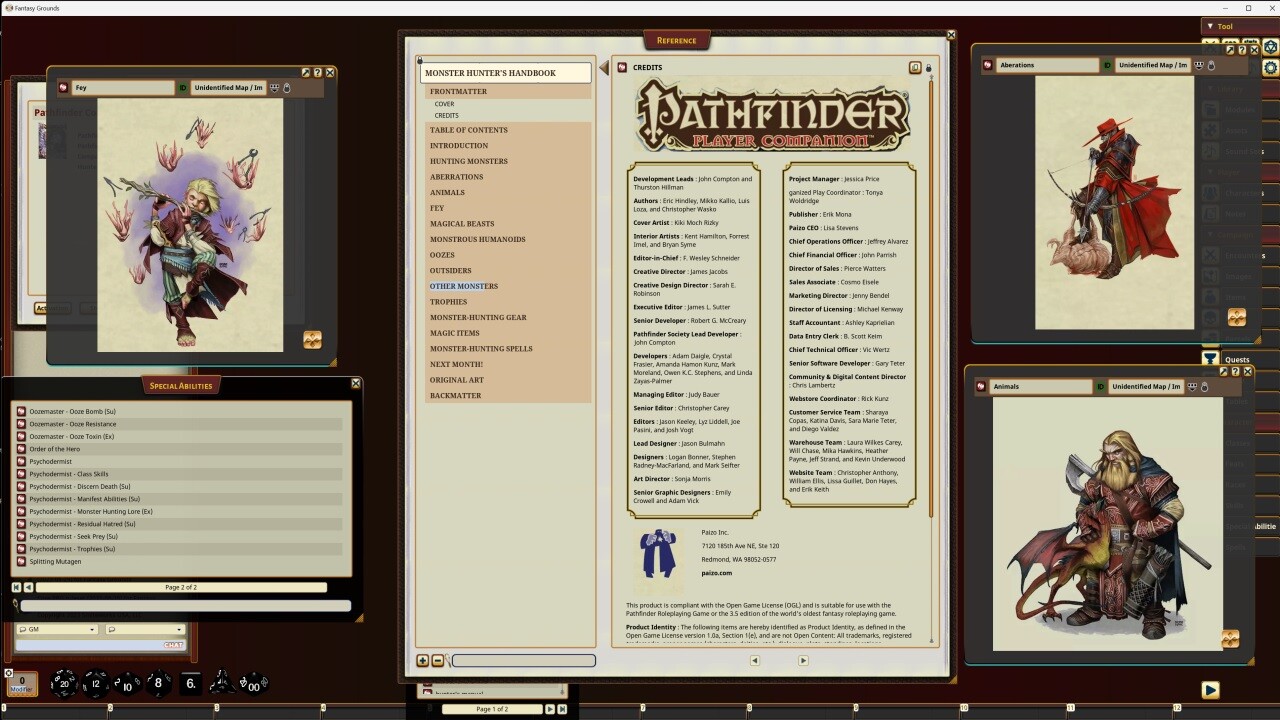Image resolution: width=1280 pixels, height=720 pixels.
Task: Click the question mark help icon on the Fey window
Action: (318, 72)
